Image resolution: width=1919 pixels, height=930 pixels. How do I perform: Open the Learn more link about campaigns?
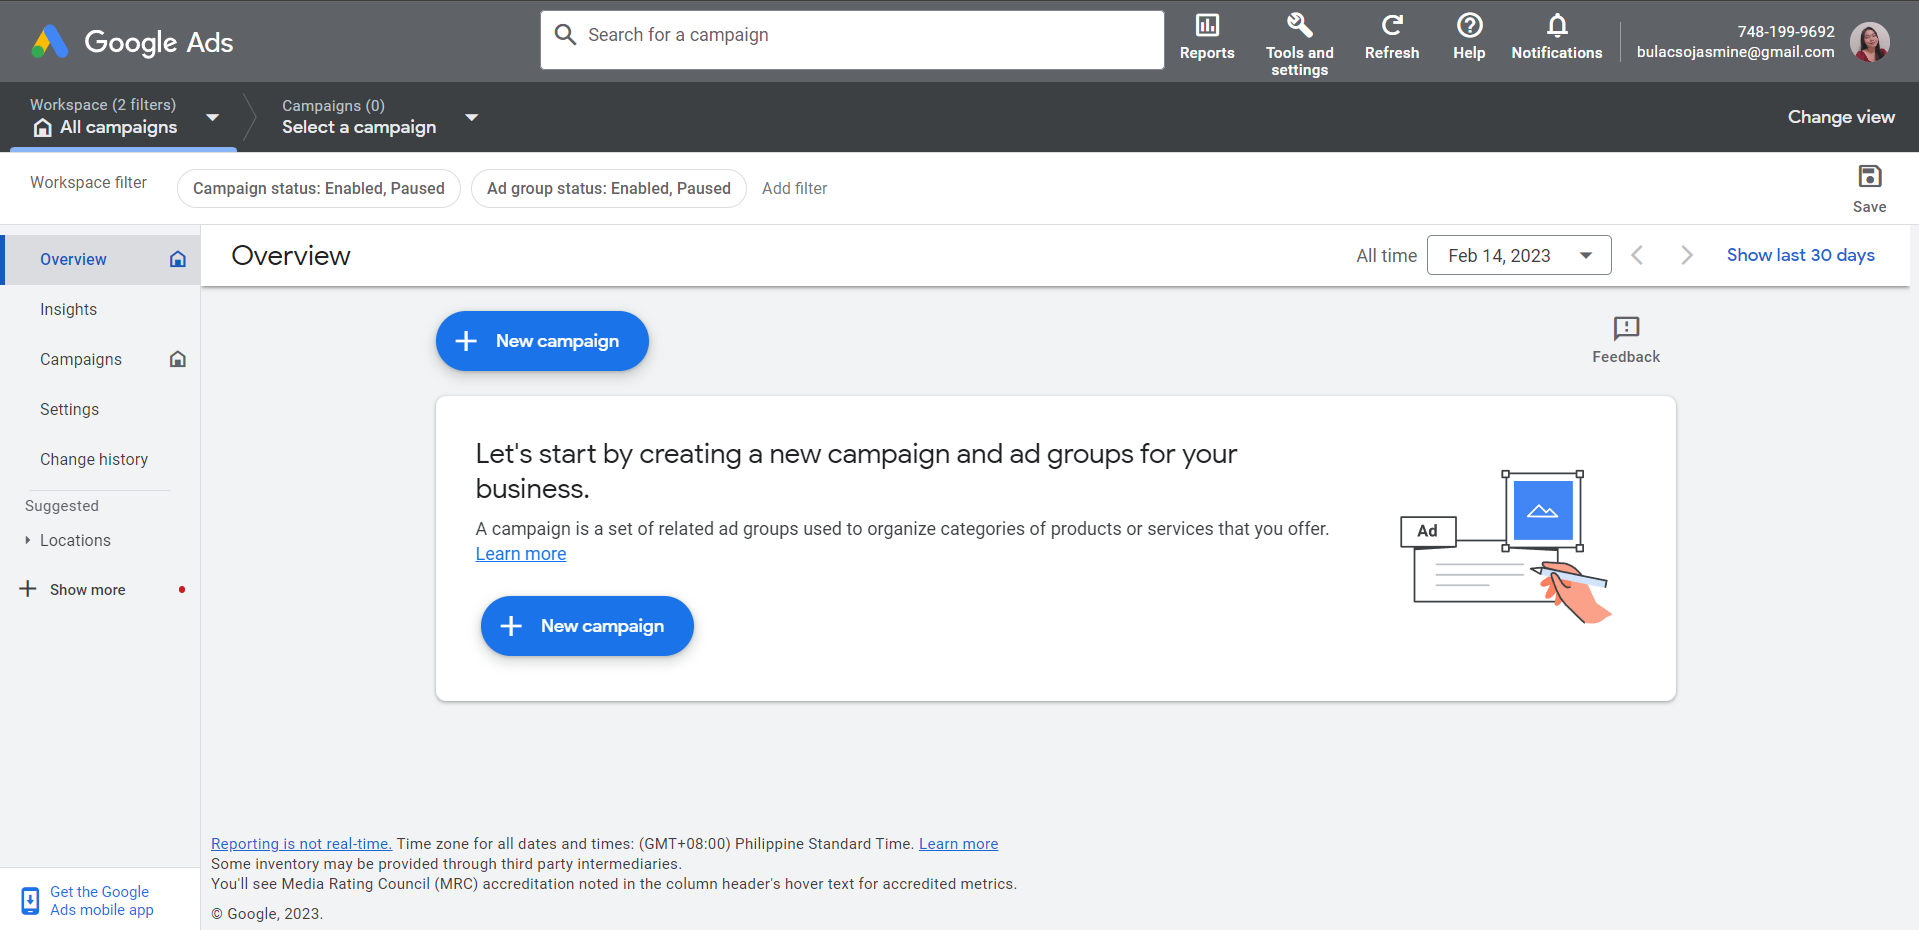521,554
